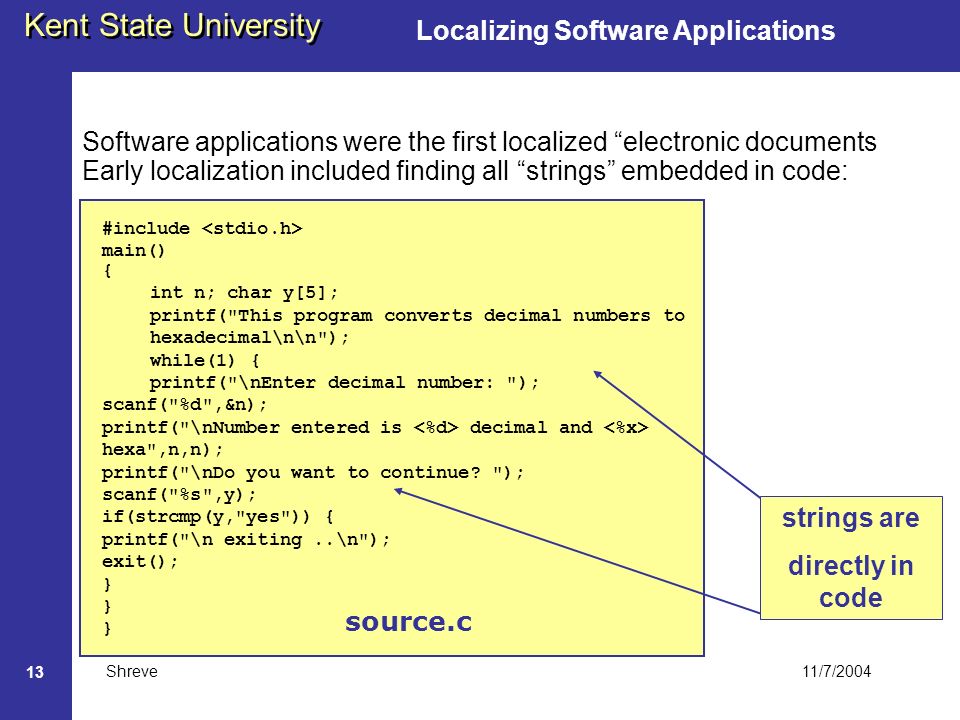
Task: Click the "\nEnter decimal number:" printf line
Action: 345,383
